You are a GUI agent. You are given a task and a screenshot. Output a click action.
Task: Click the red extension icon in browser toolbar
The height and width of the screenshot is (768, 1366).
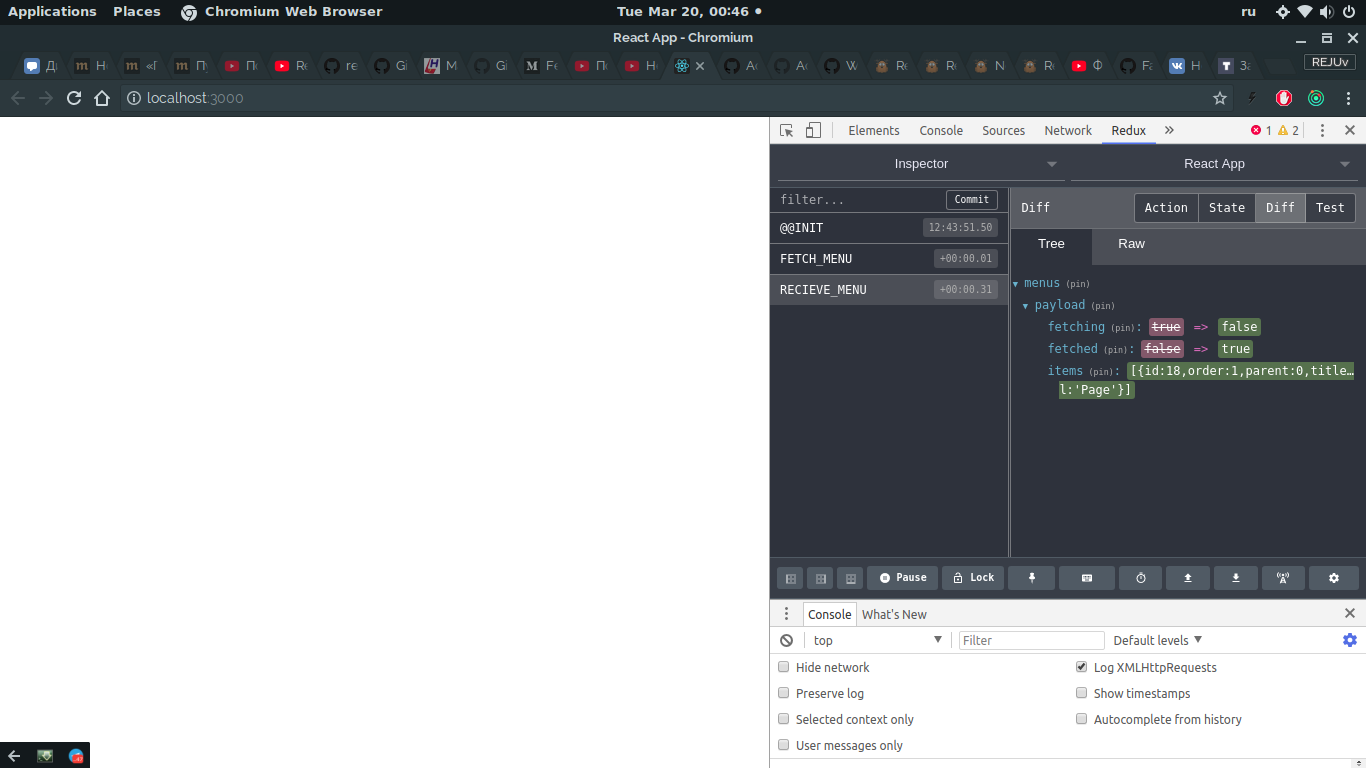[1284, 98]
